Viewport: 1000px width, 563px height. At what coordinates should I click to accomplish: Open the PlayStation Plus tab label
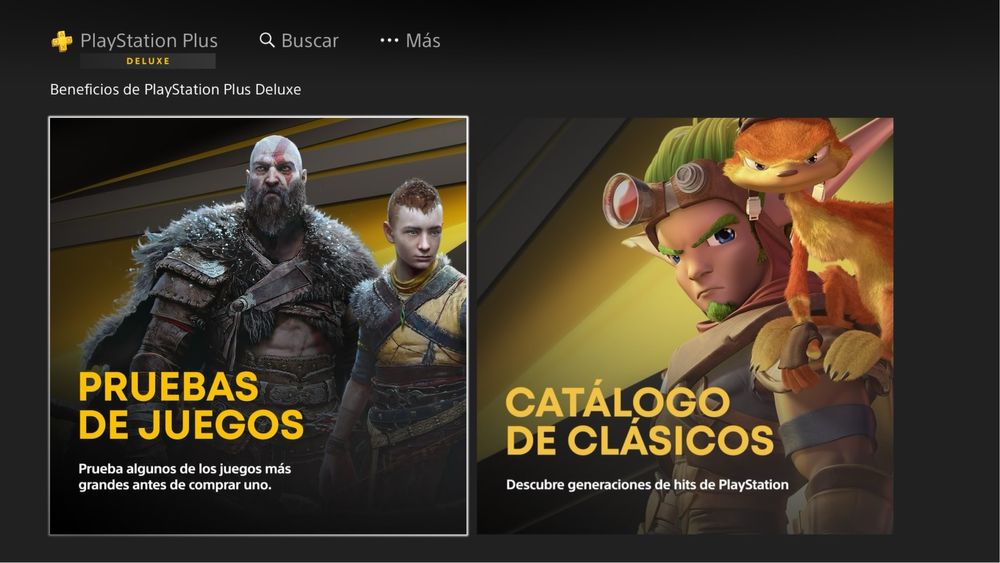(x=149, y=41)
